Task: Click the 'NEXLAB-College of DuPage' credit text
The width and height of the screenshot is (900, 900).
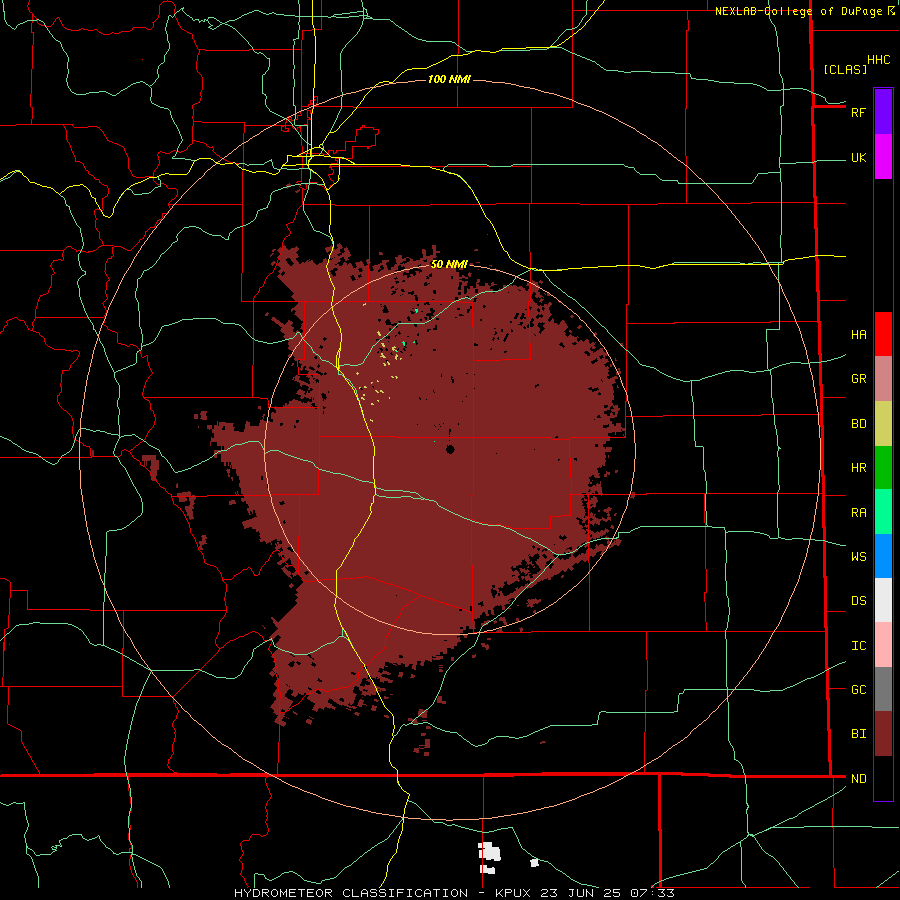Action: (x=798, y=11)
